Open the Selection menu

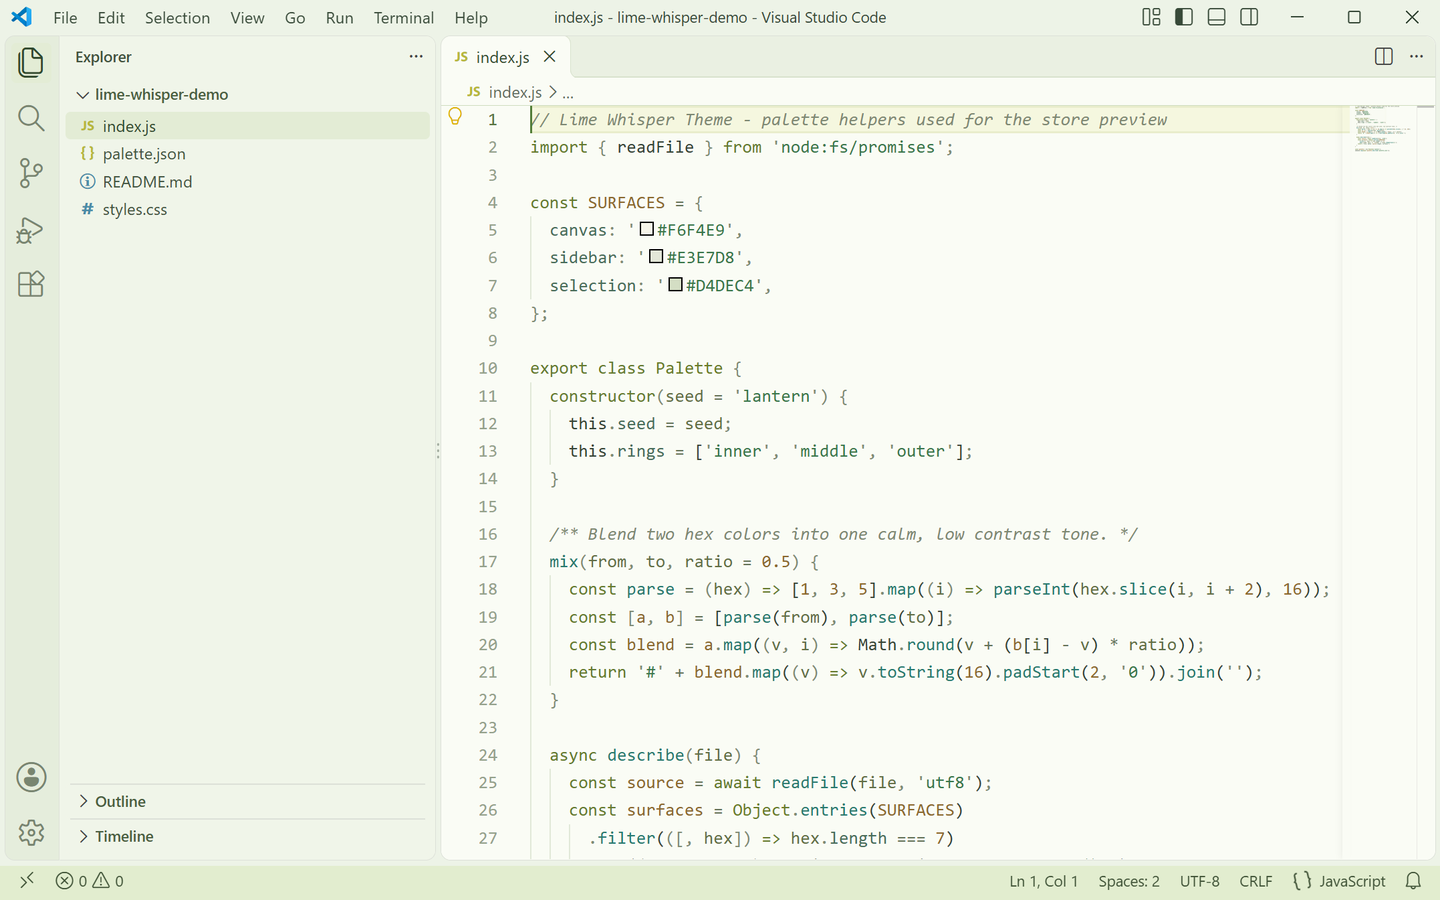click(x=177, y=18)
